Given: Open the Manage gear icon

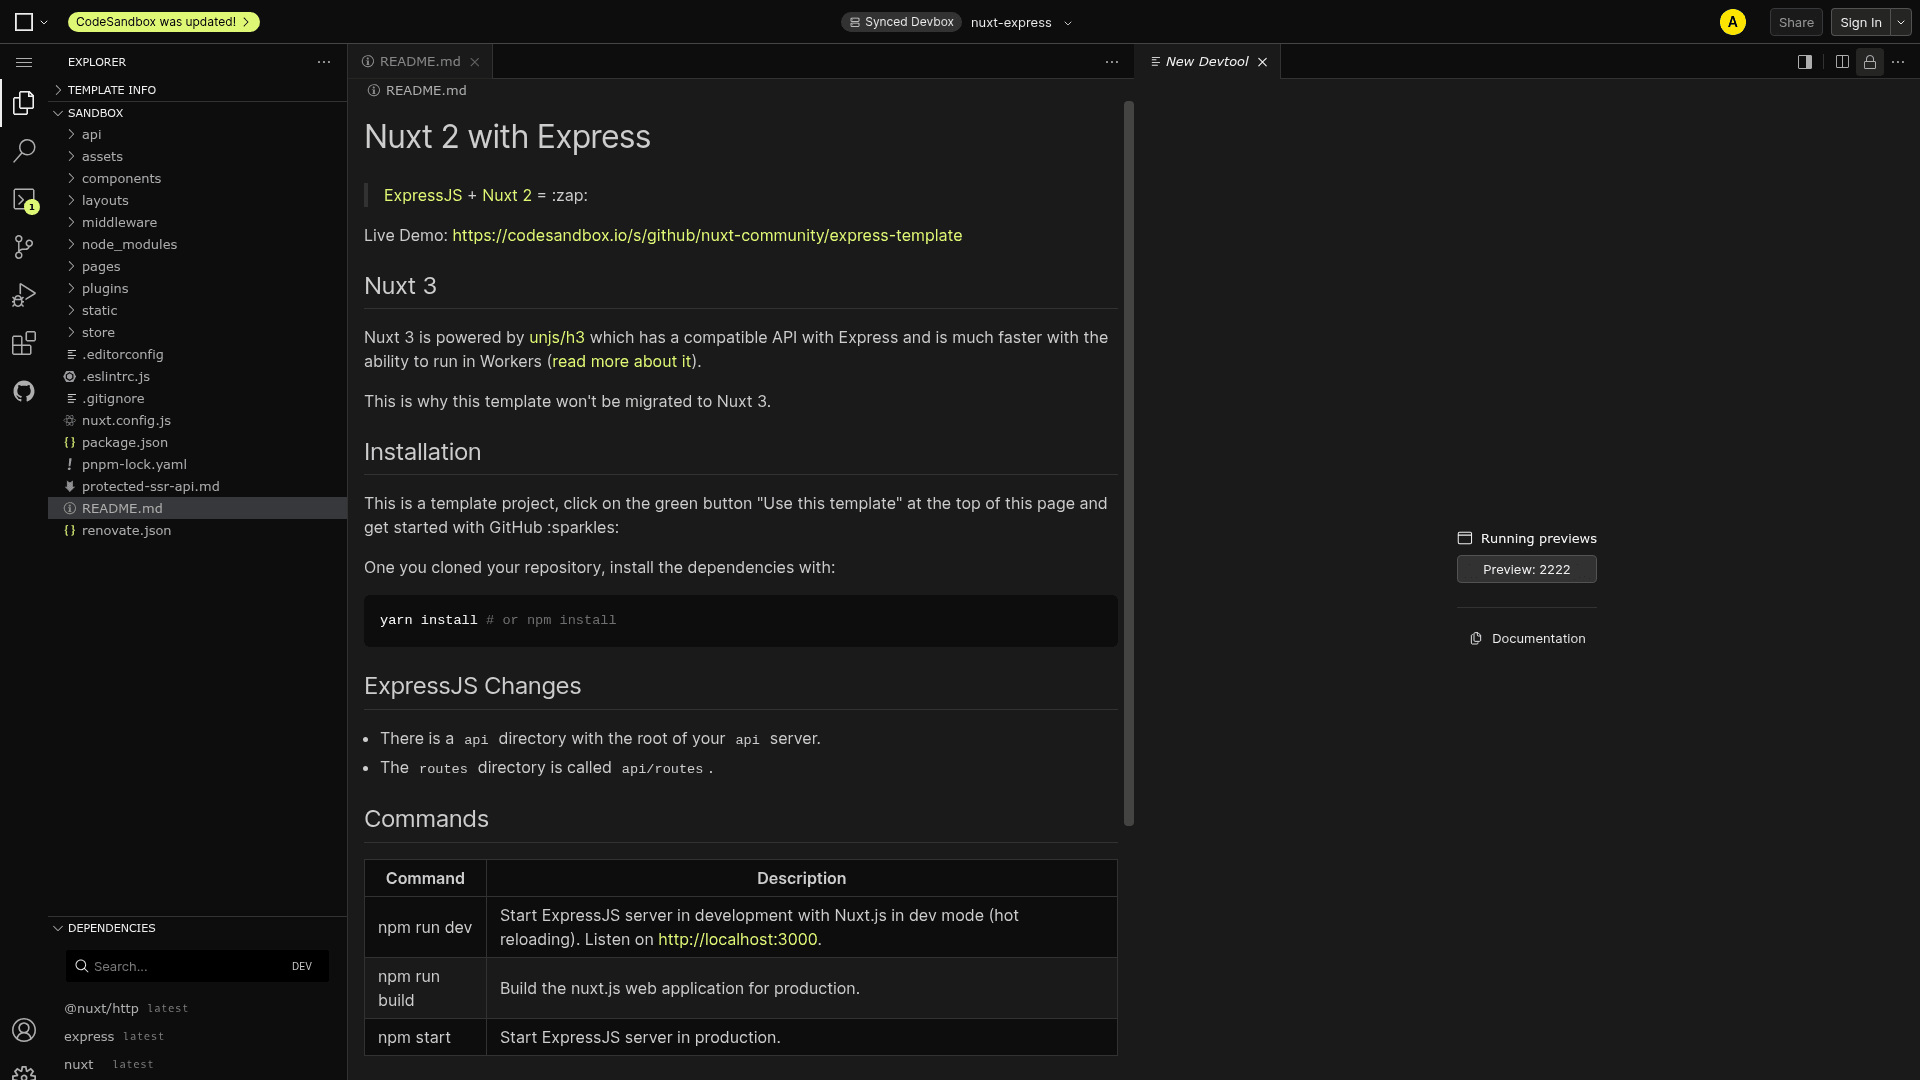Looking at the screenshot, I should (x=24, y=1074).
